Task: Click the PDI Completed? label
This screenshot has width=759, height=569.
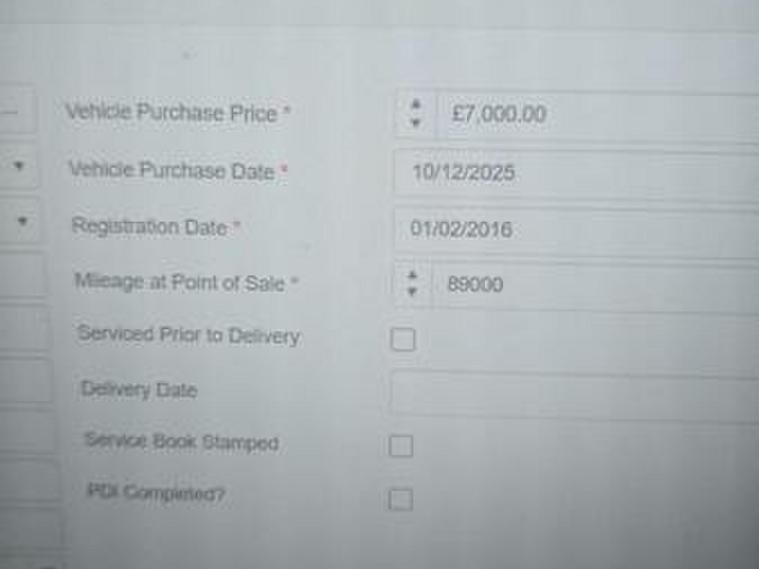Action: (x=155, y=493)
